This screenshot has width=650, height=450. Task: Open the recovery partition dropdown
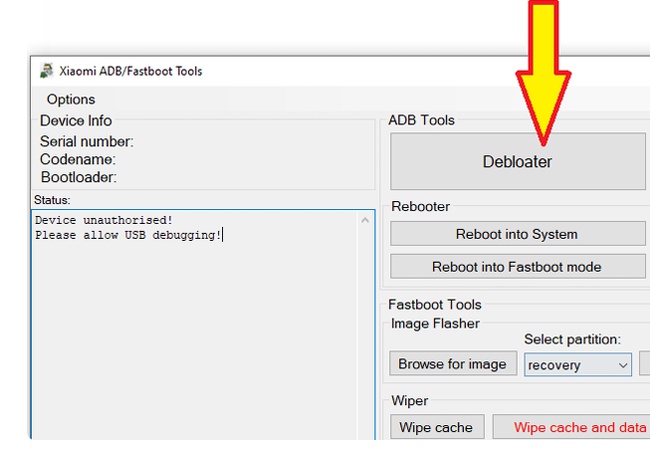pos(578,365)
